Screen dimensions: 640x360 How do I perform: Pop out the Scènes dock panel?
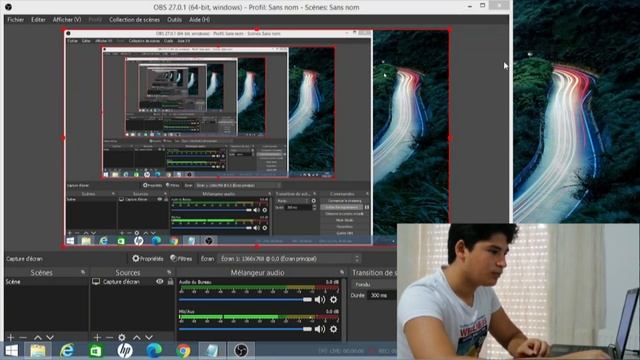pyautogui.click(x=83, y=272)
